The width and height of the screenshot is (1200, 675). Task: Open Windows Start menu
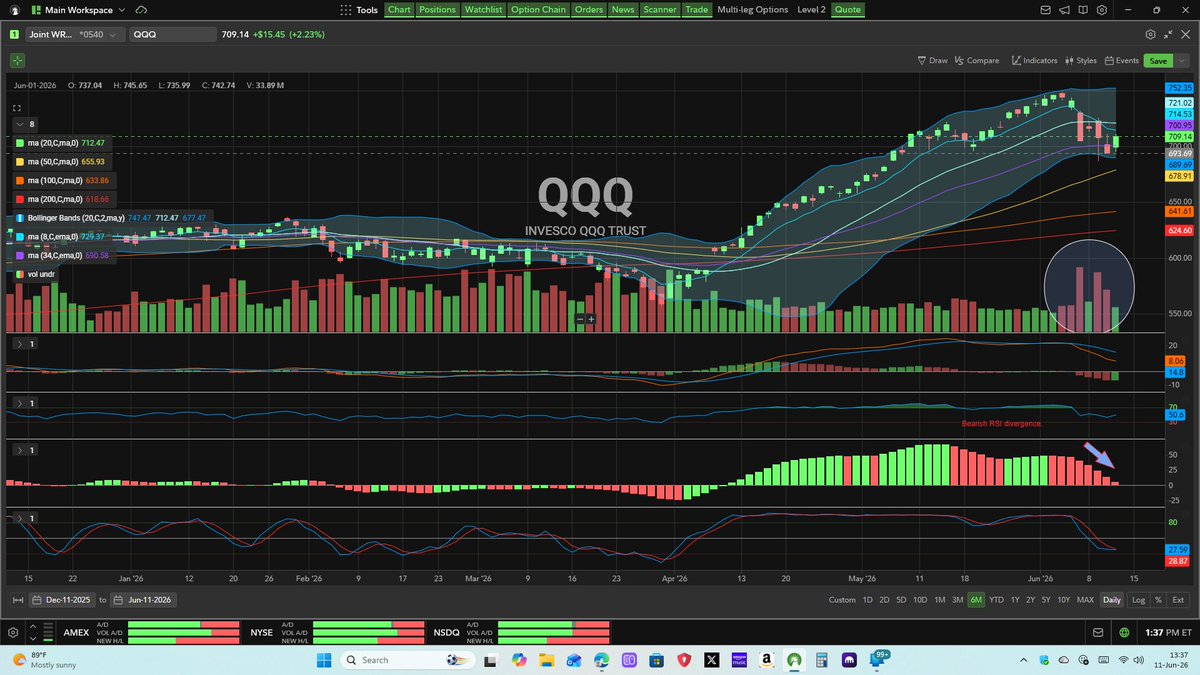(323, 660)
